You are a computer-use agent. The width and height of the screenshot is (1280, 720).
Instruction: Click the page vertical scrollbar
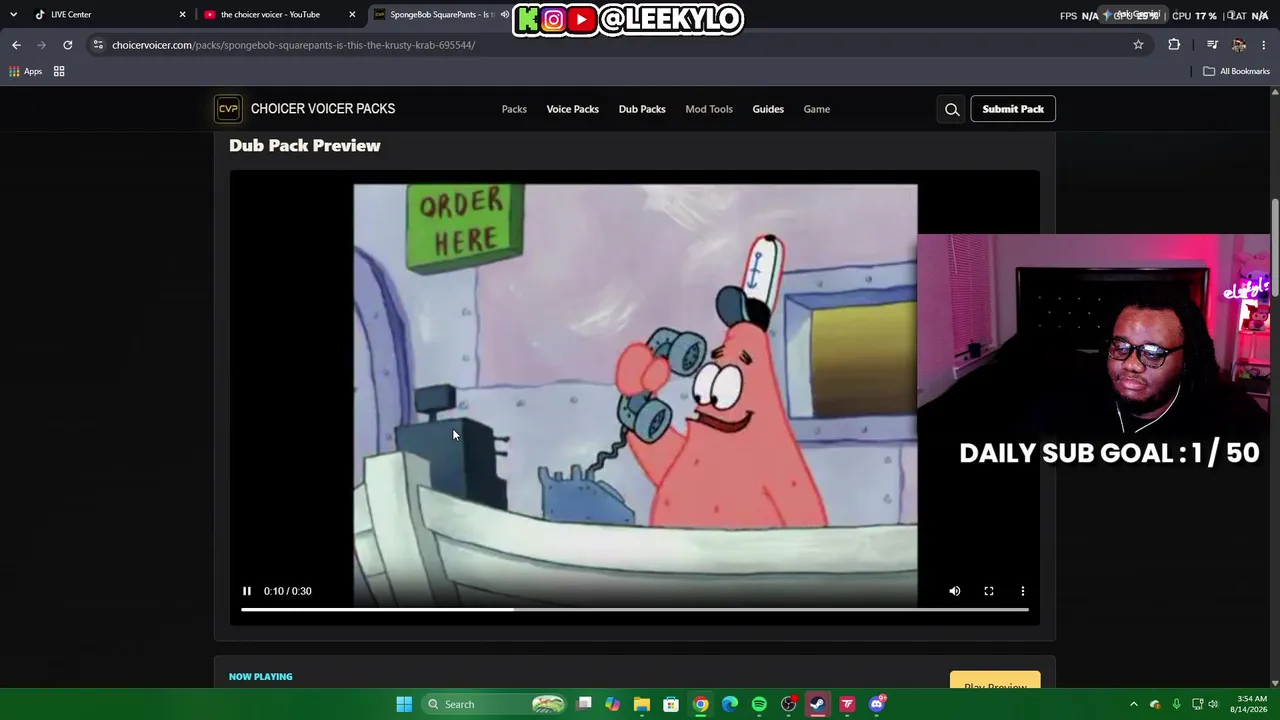[1274, 250]
